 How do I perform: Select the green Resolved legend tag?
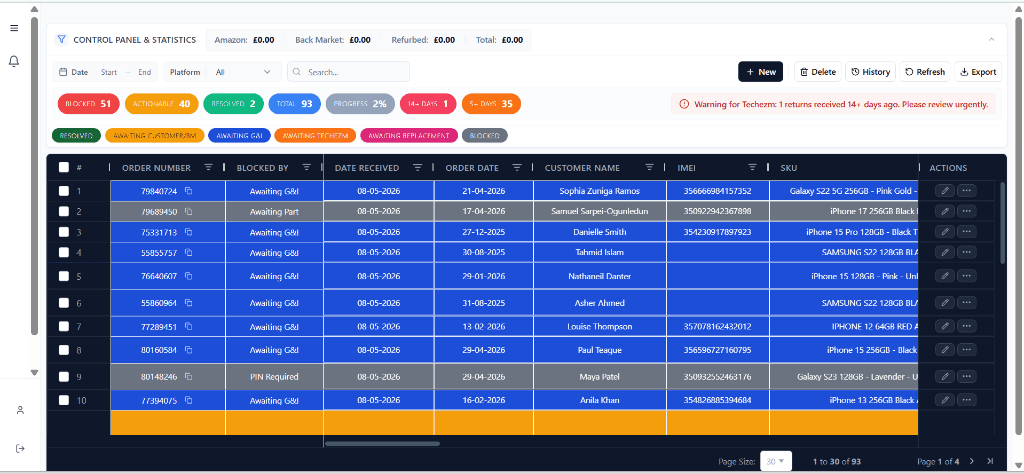click(x=76, y=136)
